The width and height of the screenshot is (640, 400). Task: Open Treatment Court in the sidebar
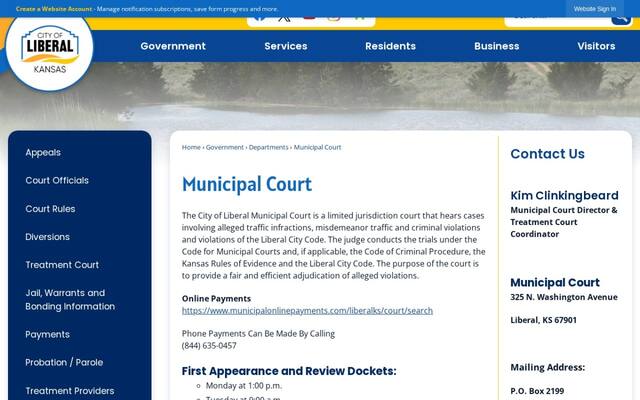tap(62, 265)
